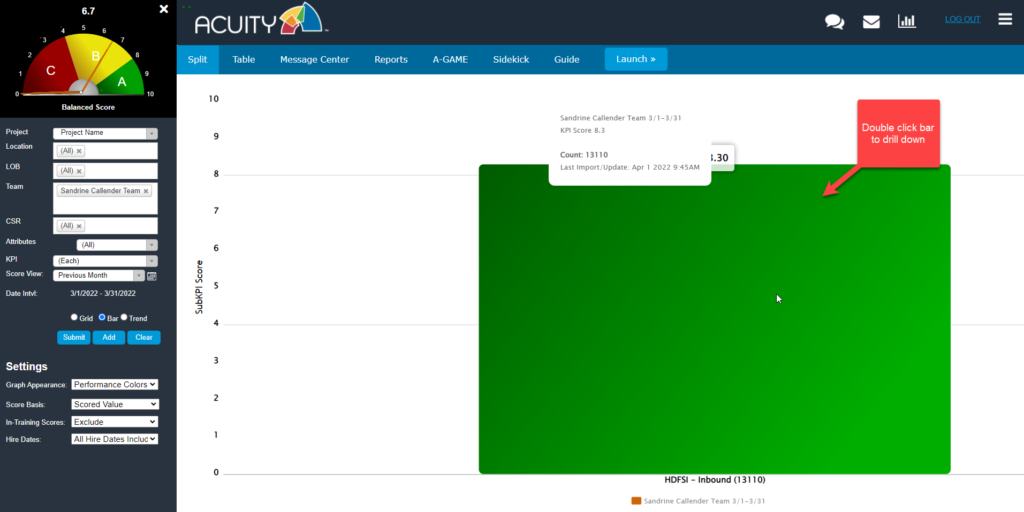Viewport: 1024px width, 512px height.
Task: Remove the (All) tag from Location
Action: pyautogui.click(x=80, y=151)
